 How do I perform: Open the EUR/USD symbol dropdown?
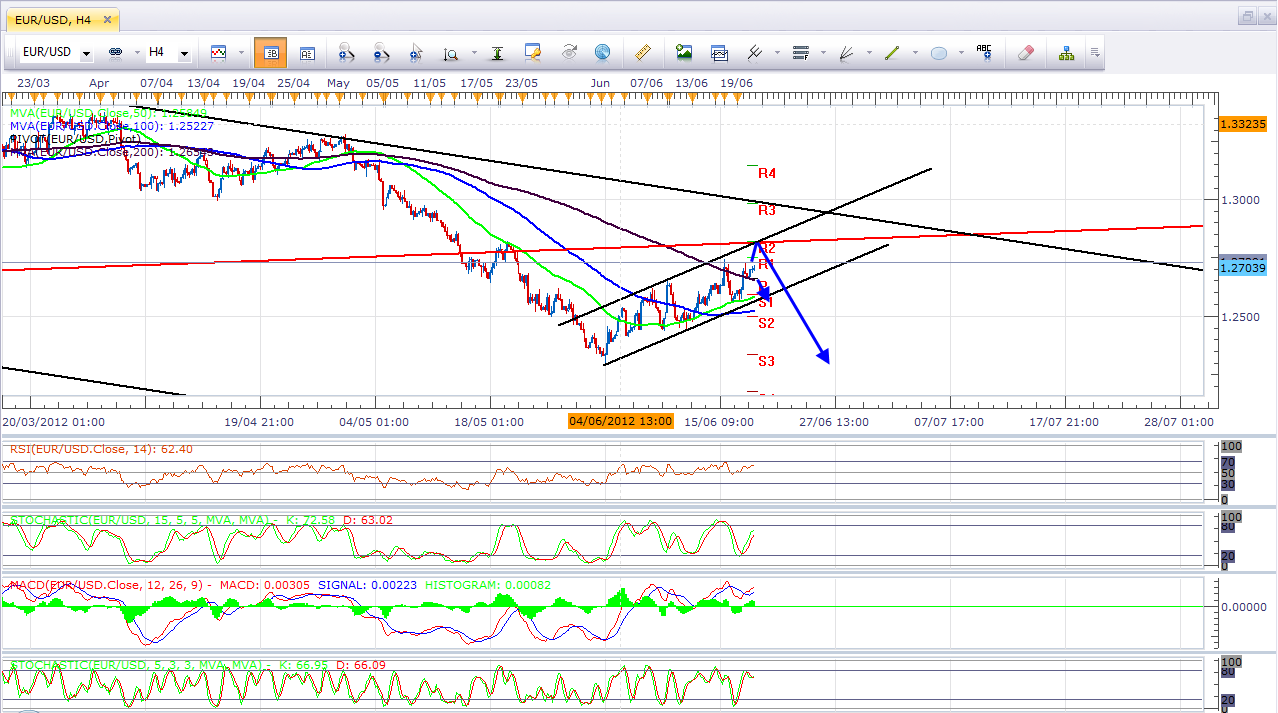(x=87, y=53)
